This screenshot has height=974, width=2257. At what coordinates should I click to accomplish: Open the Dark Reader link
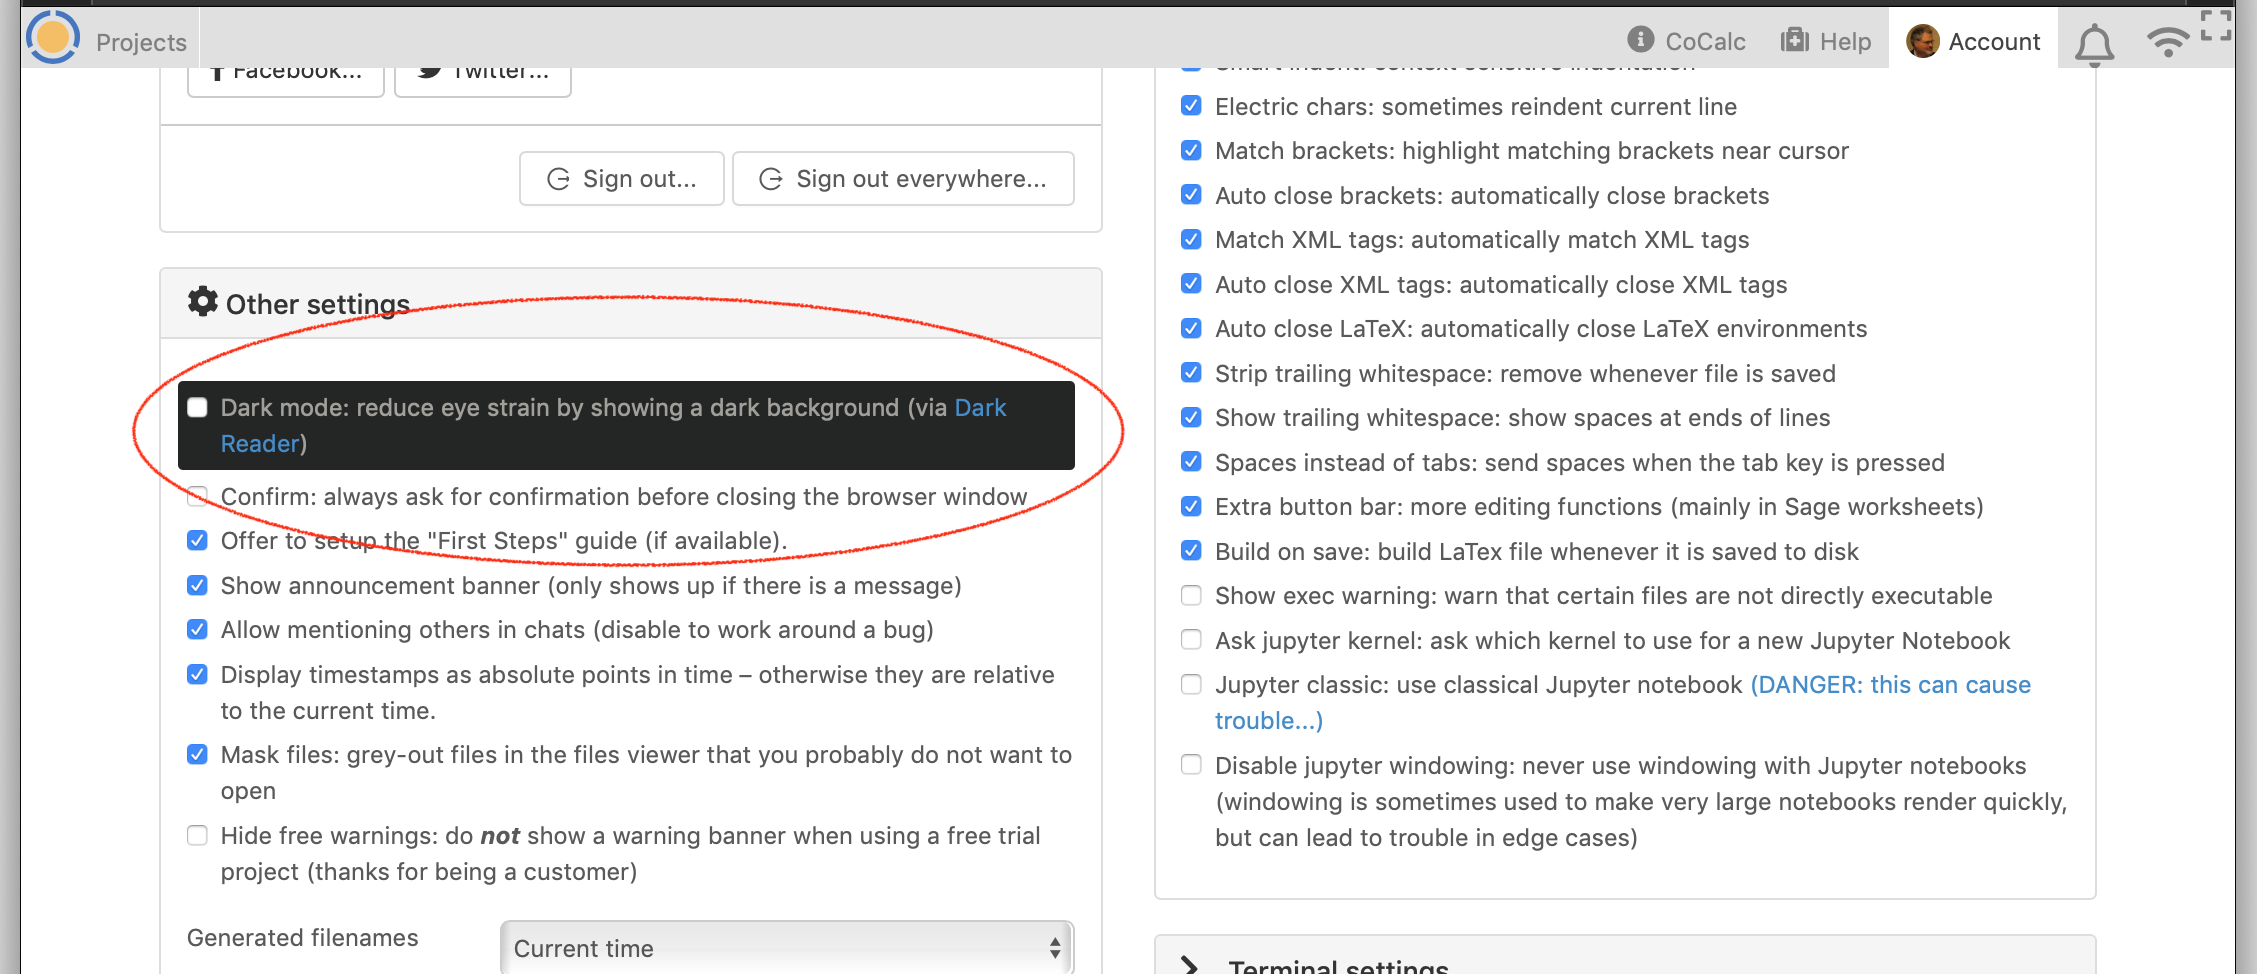point(980,408)
